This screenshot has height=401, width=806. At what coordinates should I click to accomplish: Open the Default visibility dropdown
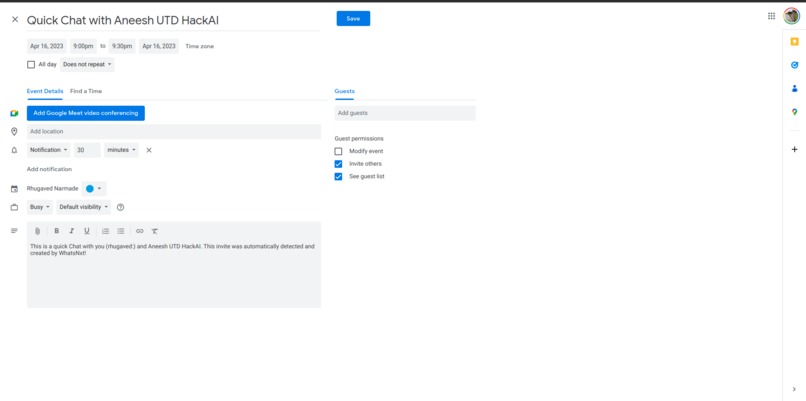point(83,207)
